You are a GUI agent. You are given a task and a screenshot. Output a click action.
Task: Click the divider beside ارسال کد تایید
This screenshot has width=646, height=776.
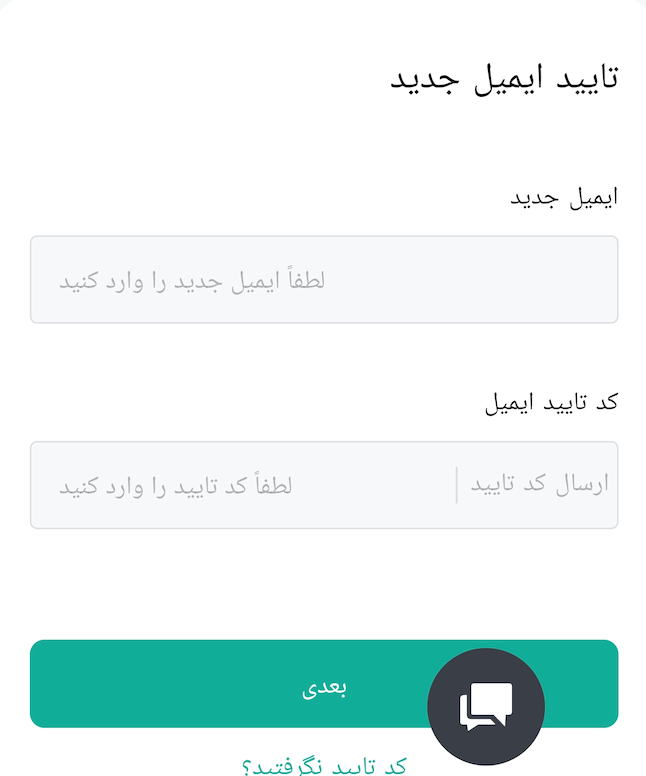pyautogui.click(x=456, y=485)
